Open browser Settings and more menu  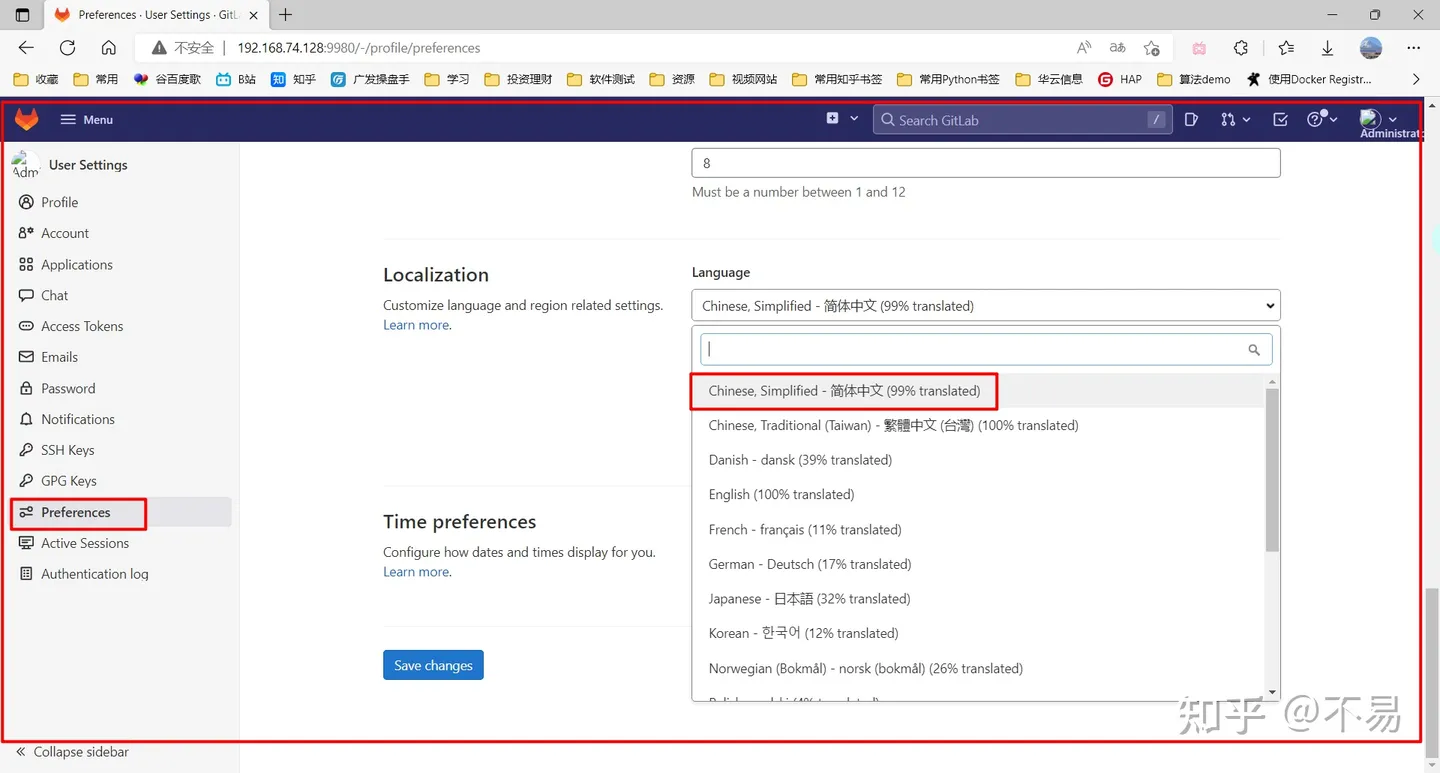tap(1413, 47)
